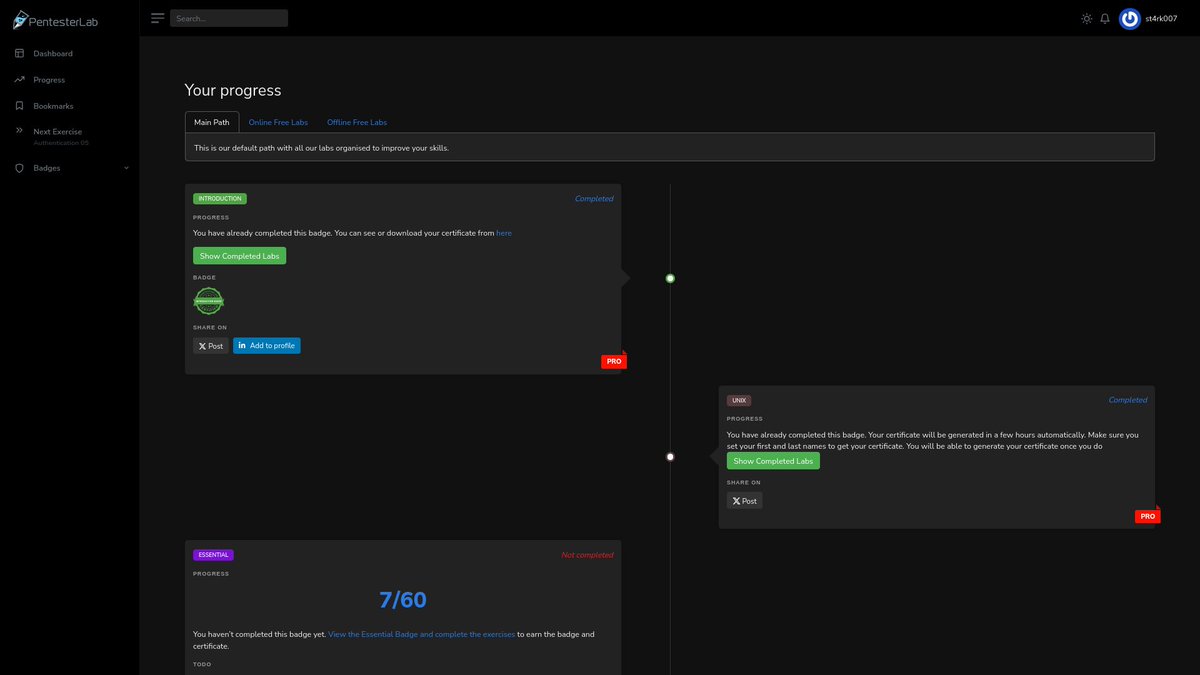Open Next Exercise Authentication 05
Image resolution: width=1200 pixels, height=675 pixels.
point(60,137)
